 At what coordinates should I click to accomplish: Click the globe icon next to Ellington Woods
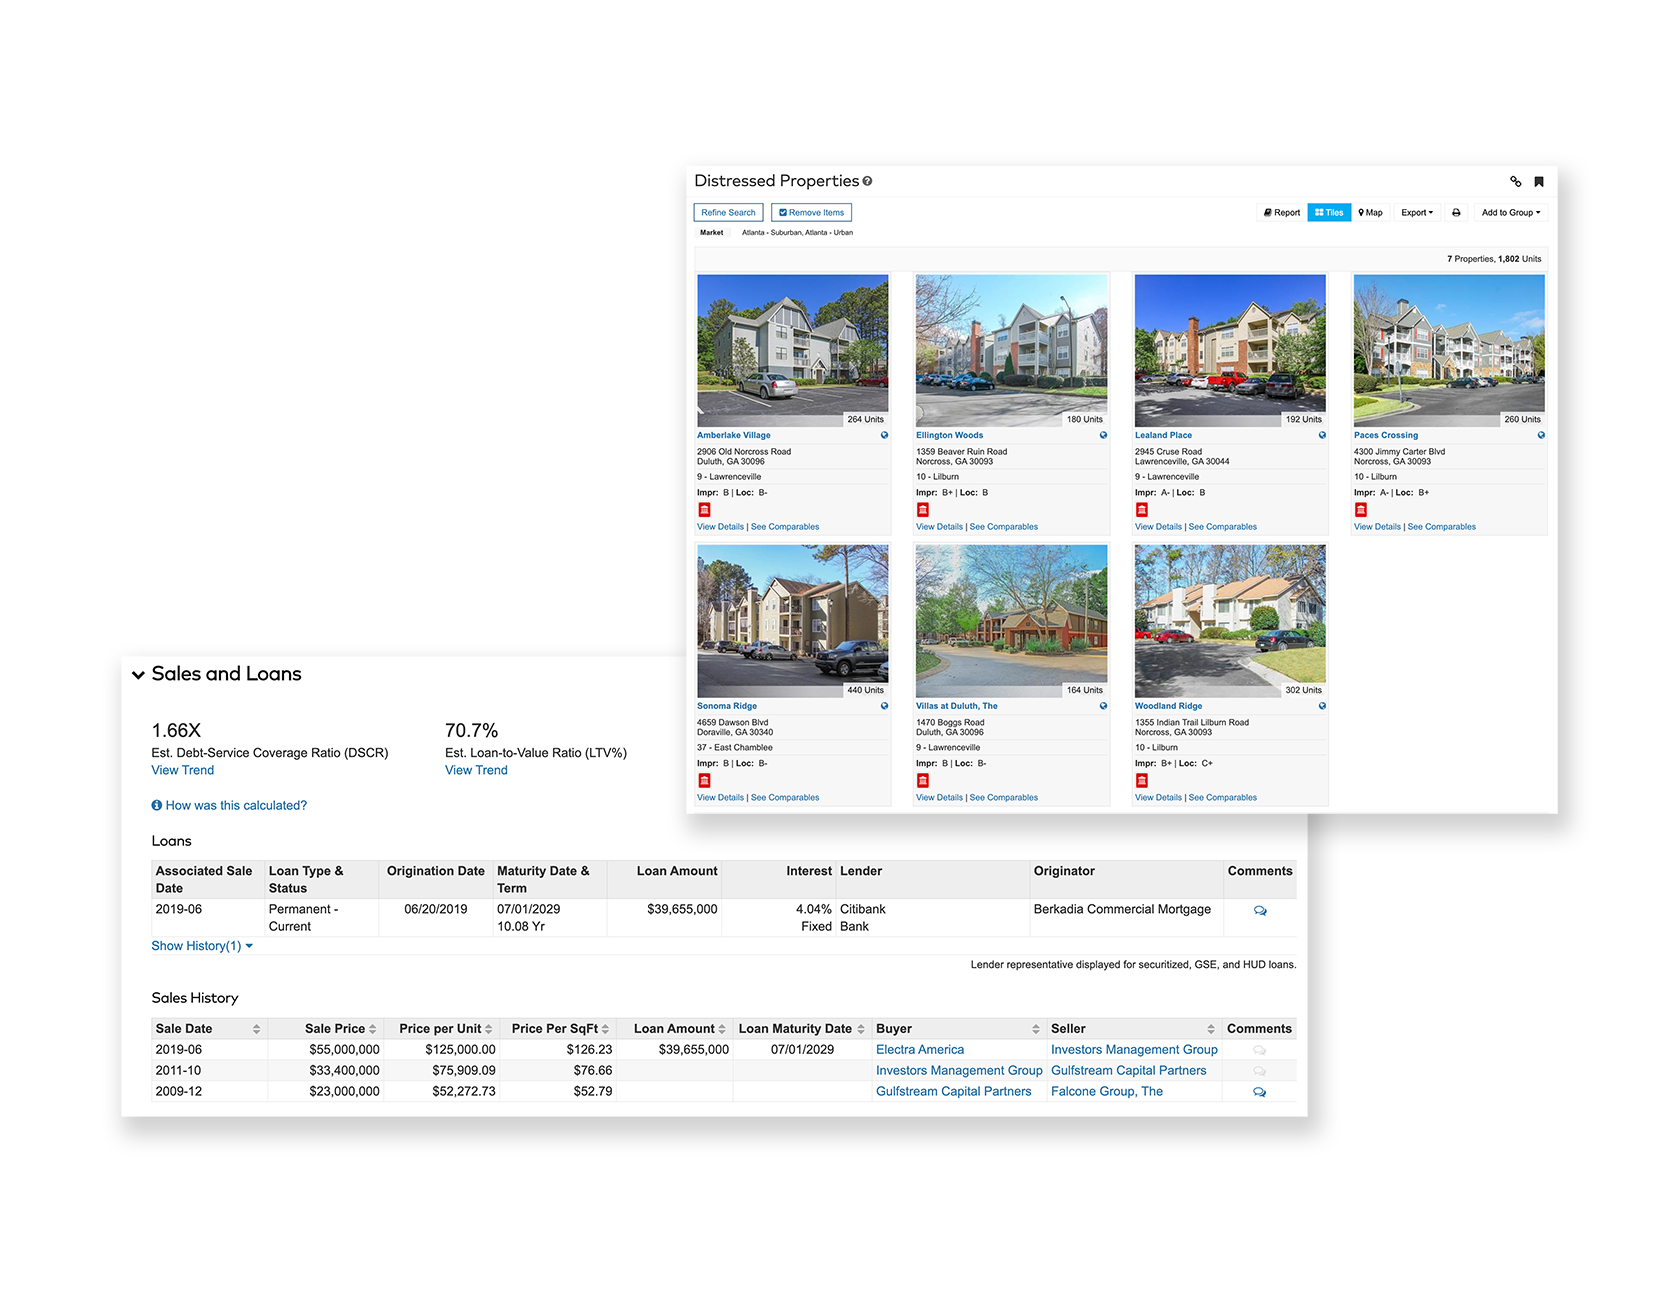click(1103, 435)
